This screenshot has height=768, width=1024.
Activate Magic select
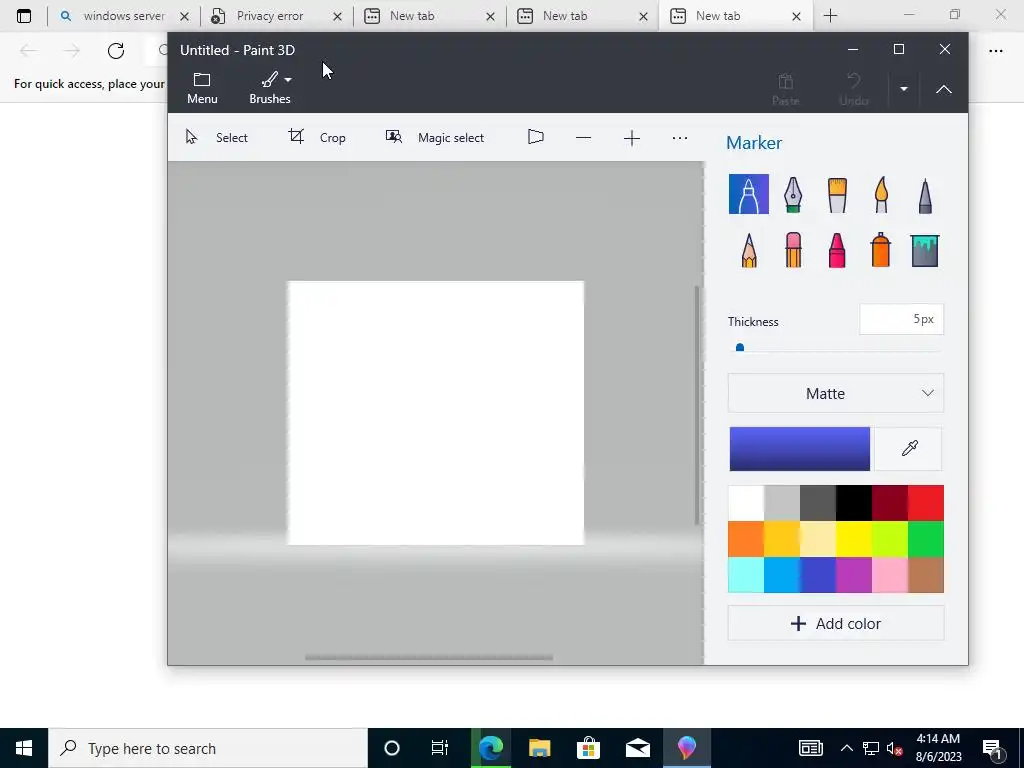pyautogui.click(x=434, y=137)
